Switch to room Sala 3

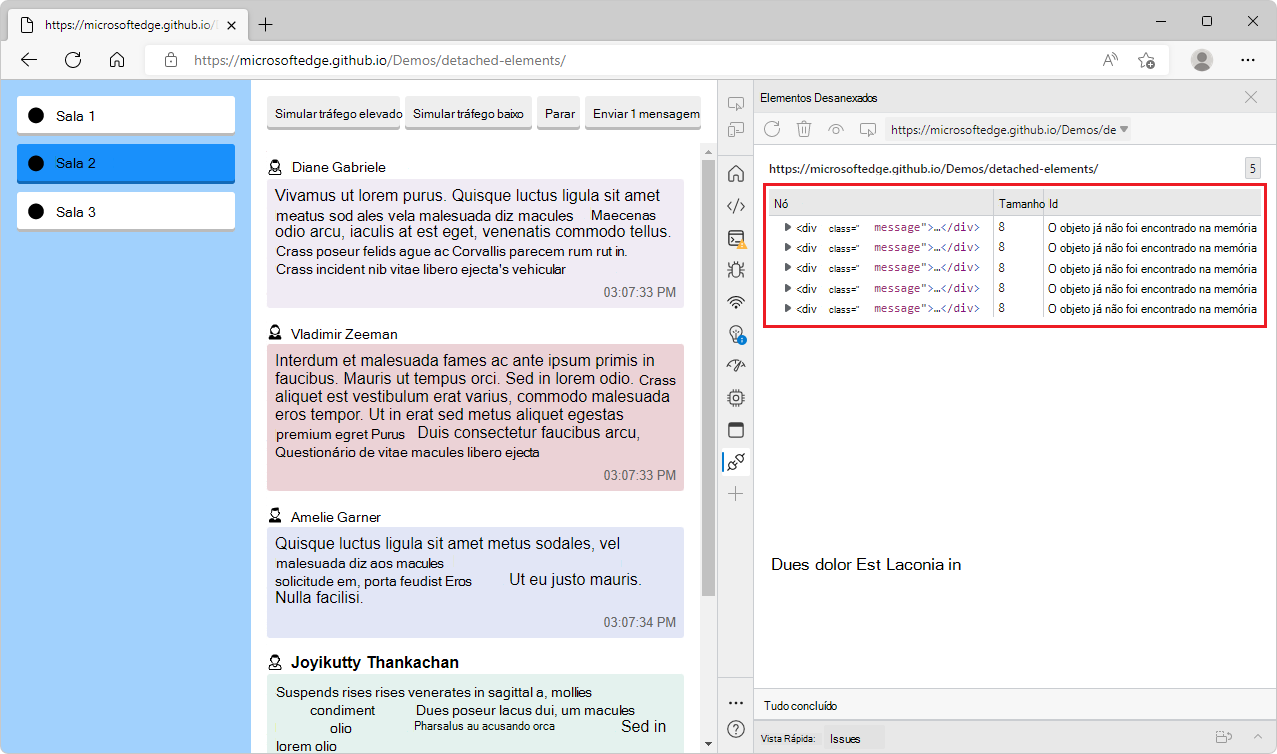click(x=126, y=211)
